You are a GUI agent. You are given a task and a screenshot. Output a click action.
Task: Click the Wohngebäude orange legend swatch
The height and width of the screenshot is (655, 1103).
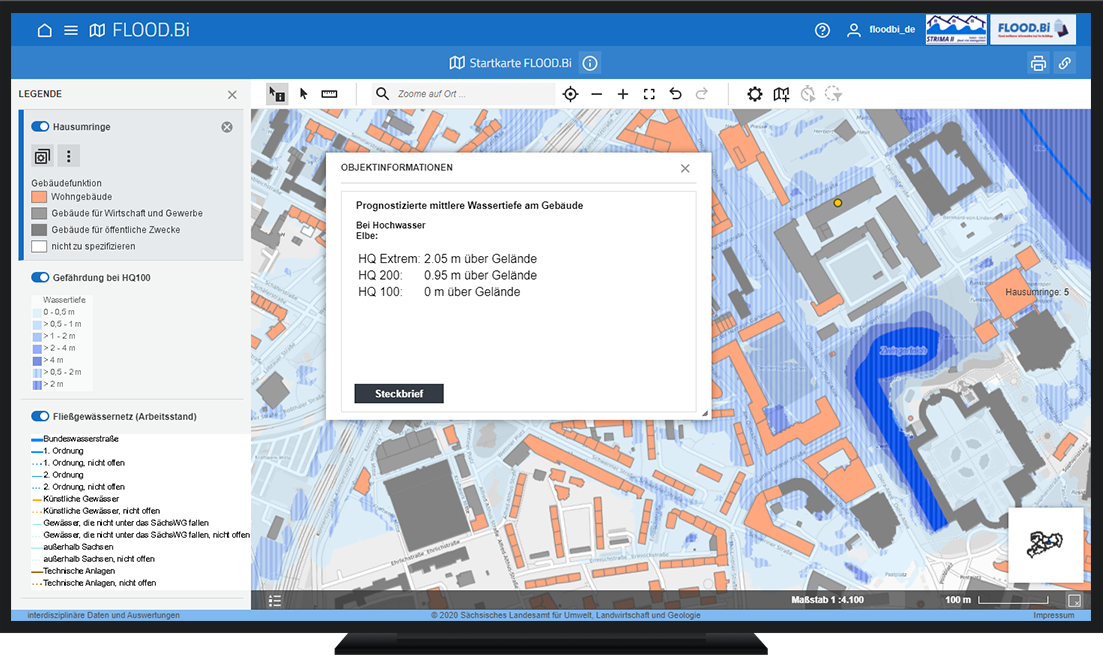[x=39, y=197]
